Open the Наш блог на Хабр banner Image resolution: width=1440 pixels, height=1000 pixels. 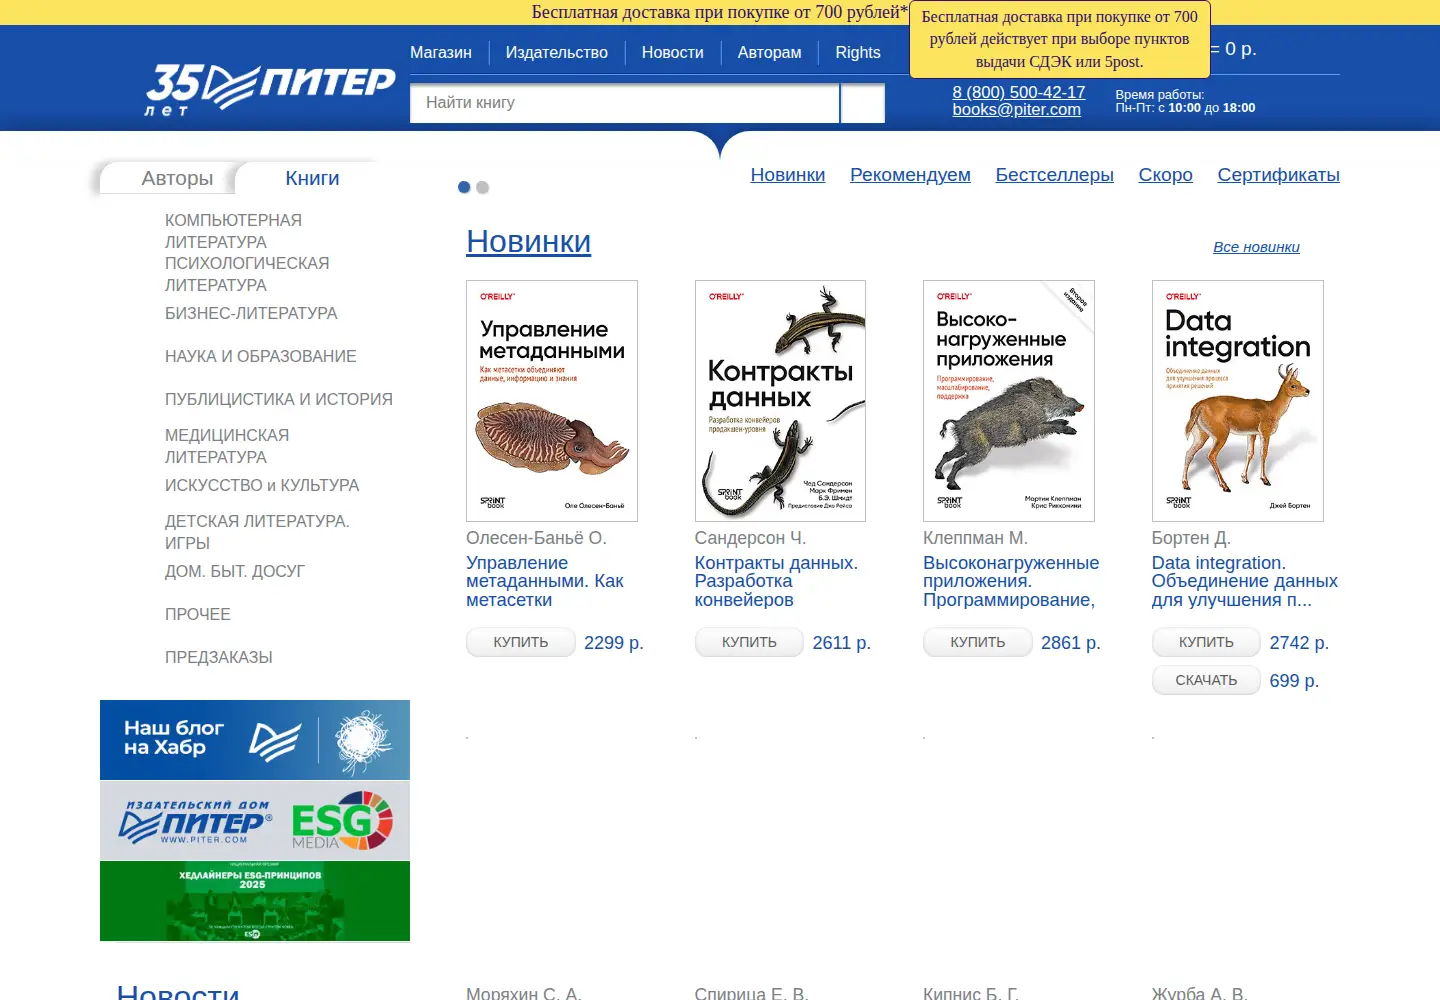255,740
